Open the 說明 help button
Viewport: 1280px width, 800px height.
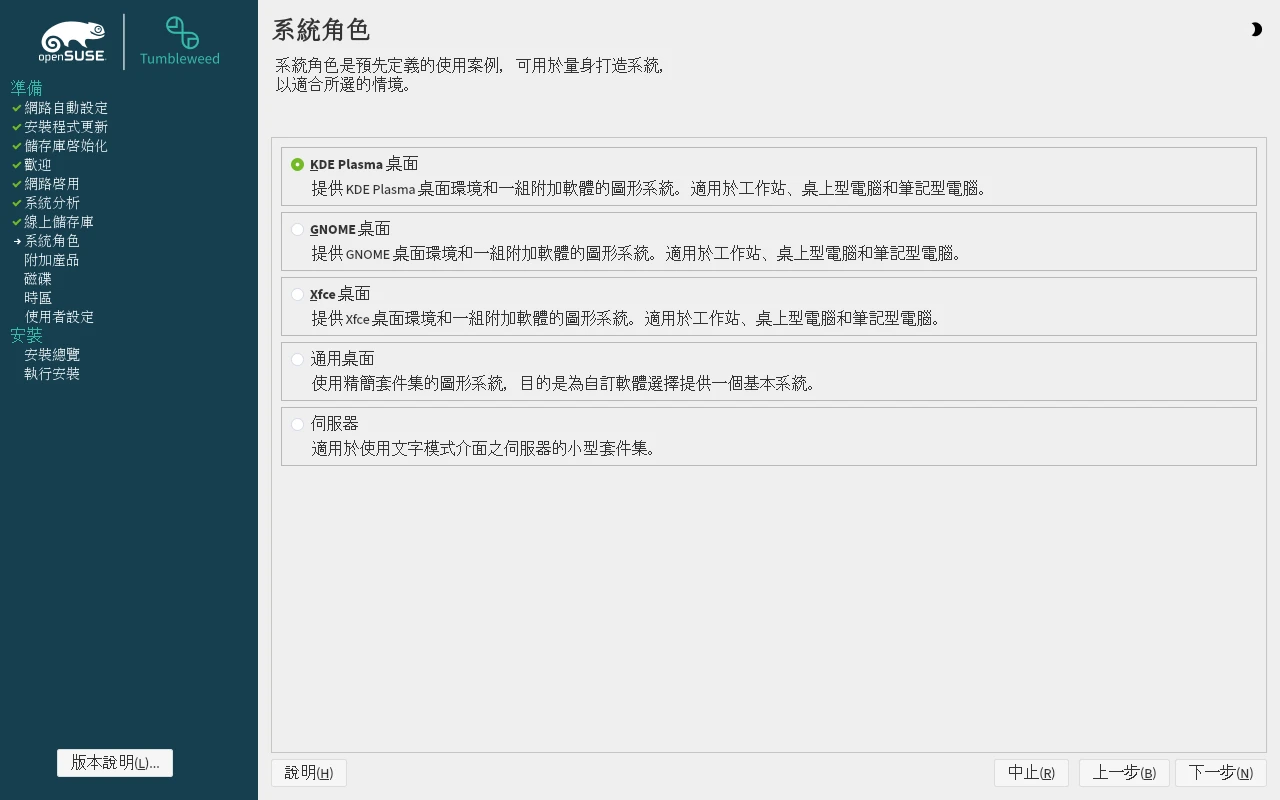[x=309, y=773]
